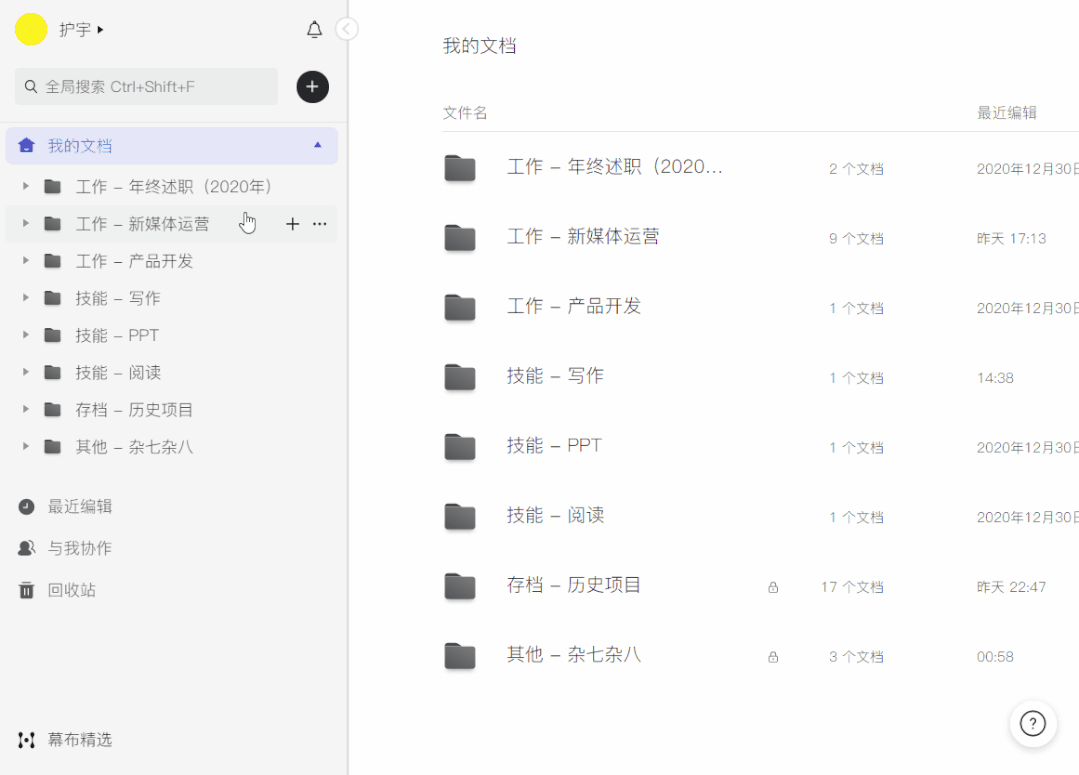The image size is (1079, 775).
Task: Click the 14:38 edit time
Action: point(995,378)
